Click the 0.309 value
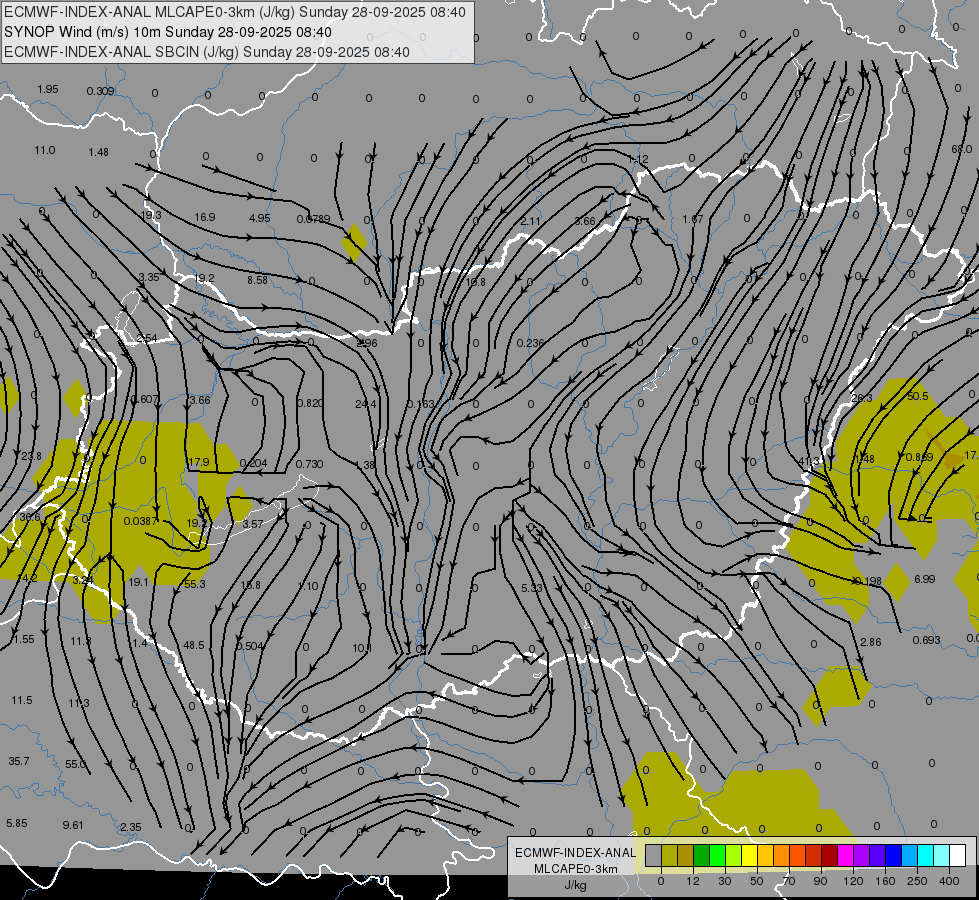The height and width of the screenshot is (900, 979). coord(101,91)
